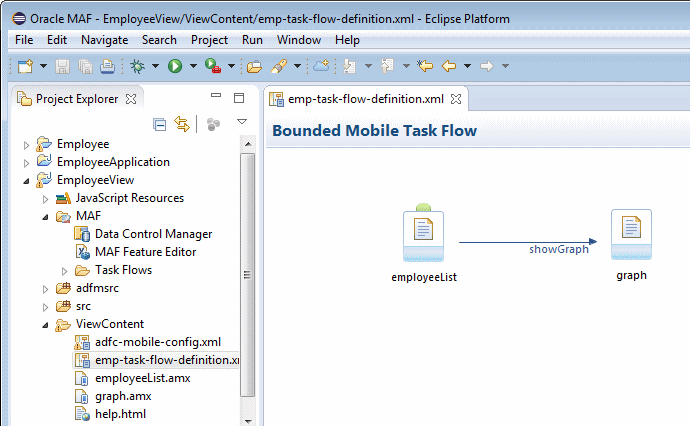Minimize the Project Explorer panel
This screenshot has width=690, height=426.
216,95
